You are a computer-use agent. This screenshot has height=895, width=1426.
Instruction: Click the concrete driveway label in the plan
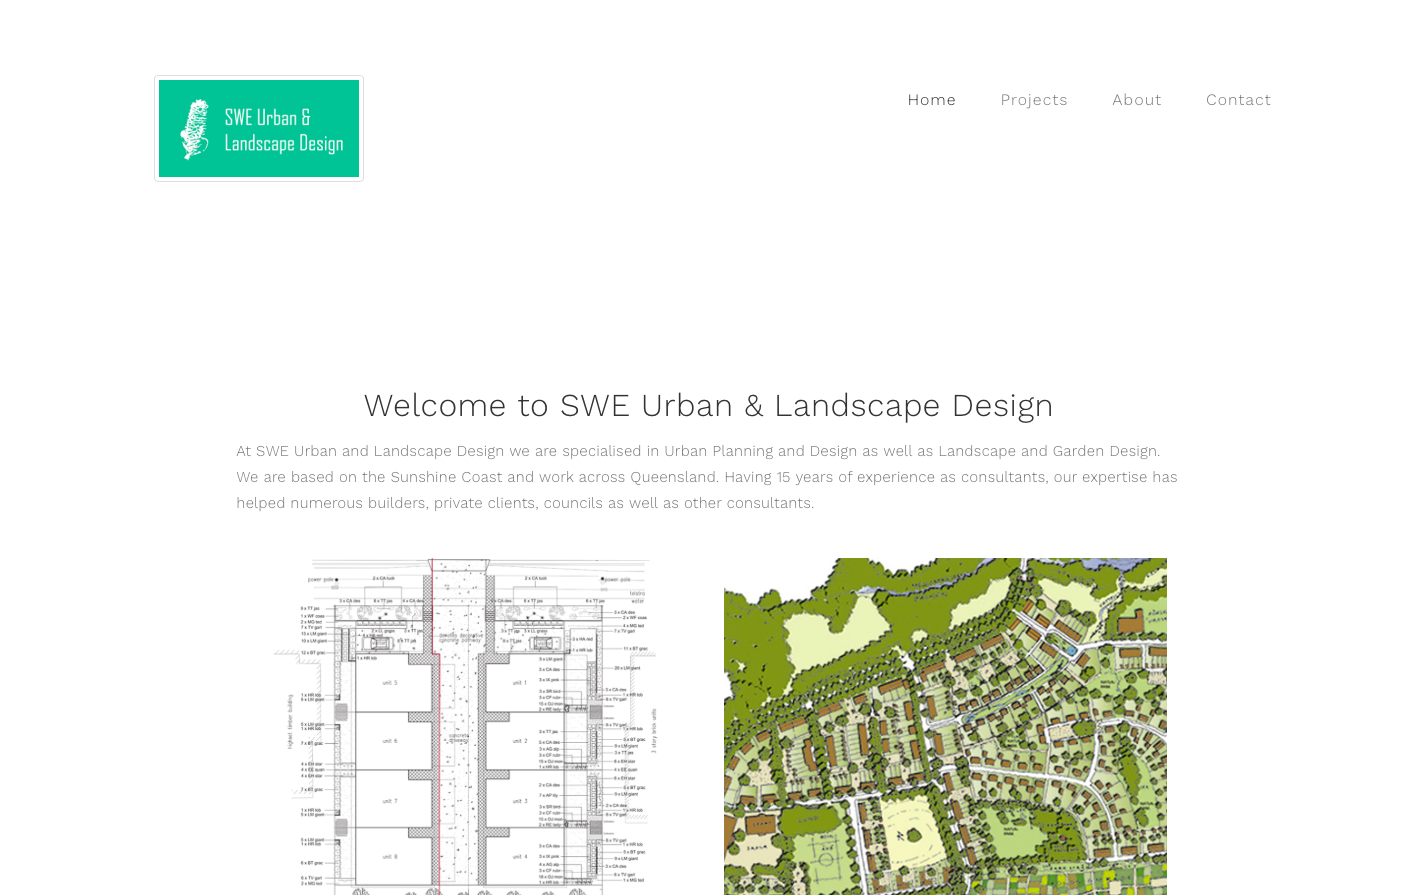[459, 738]
